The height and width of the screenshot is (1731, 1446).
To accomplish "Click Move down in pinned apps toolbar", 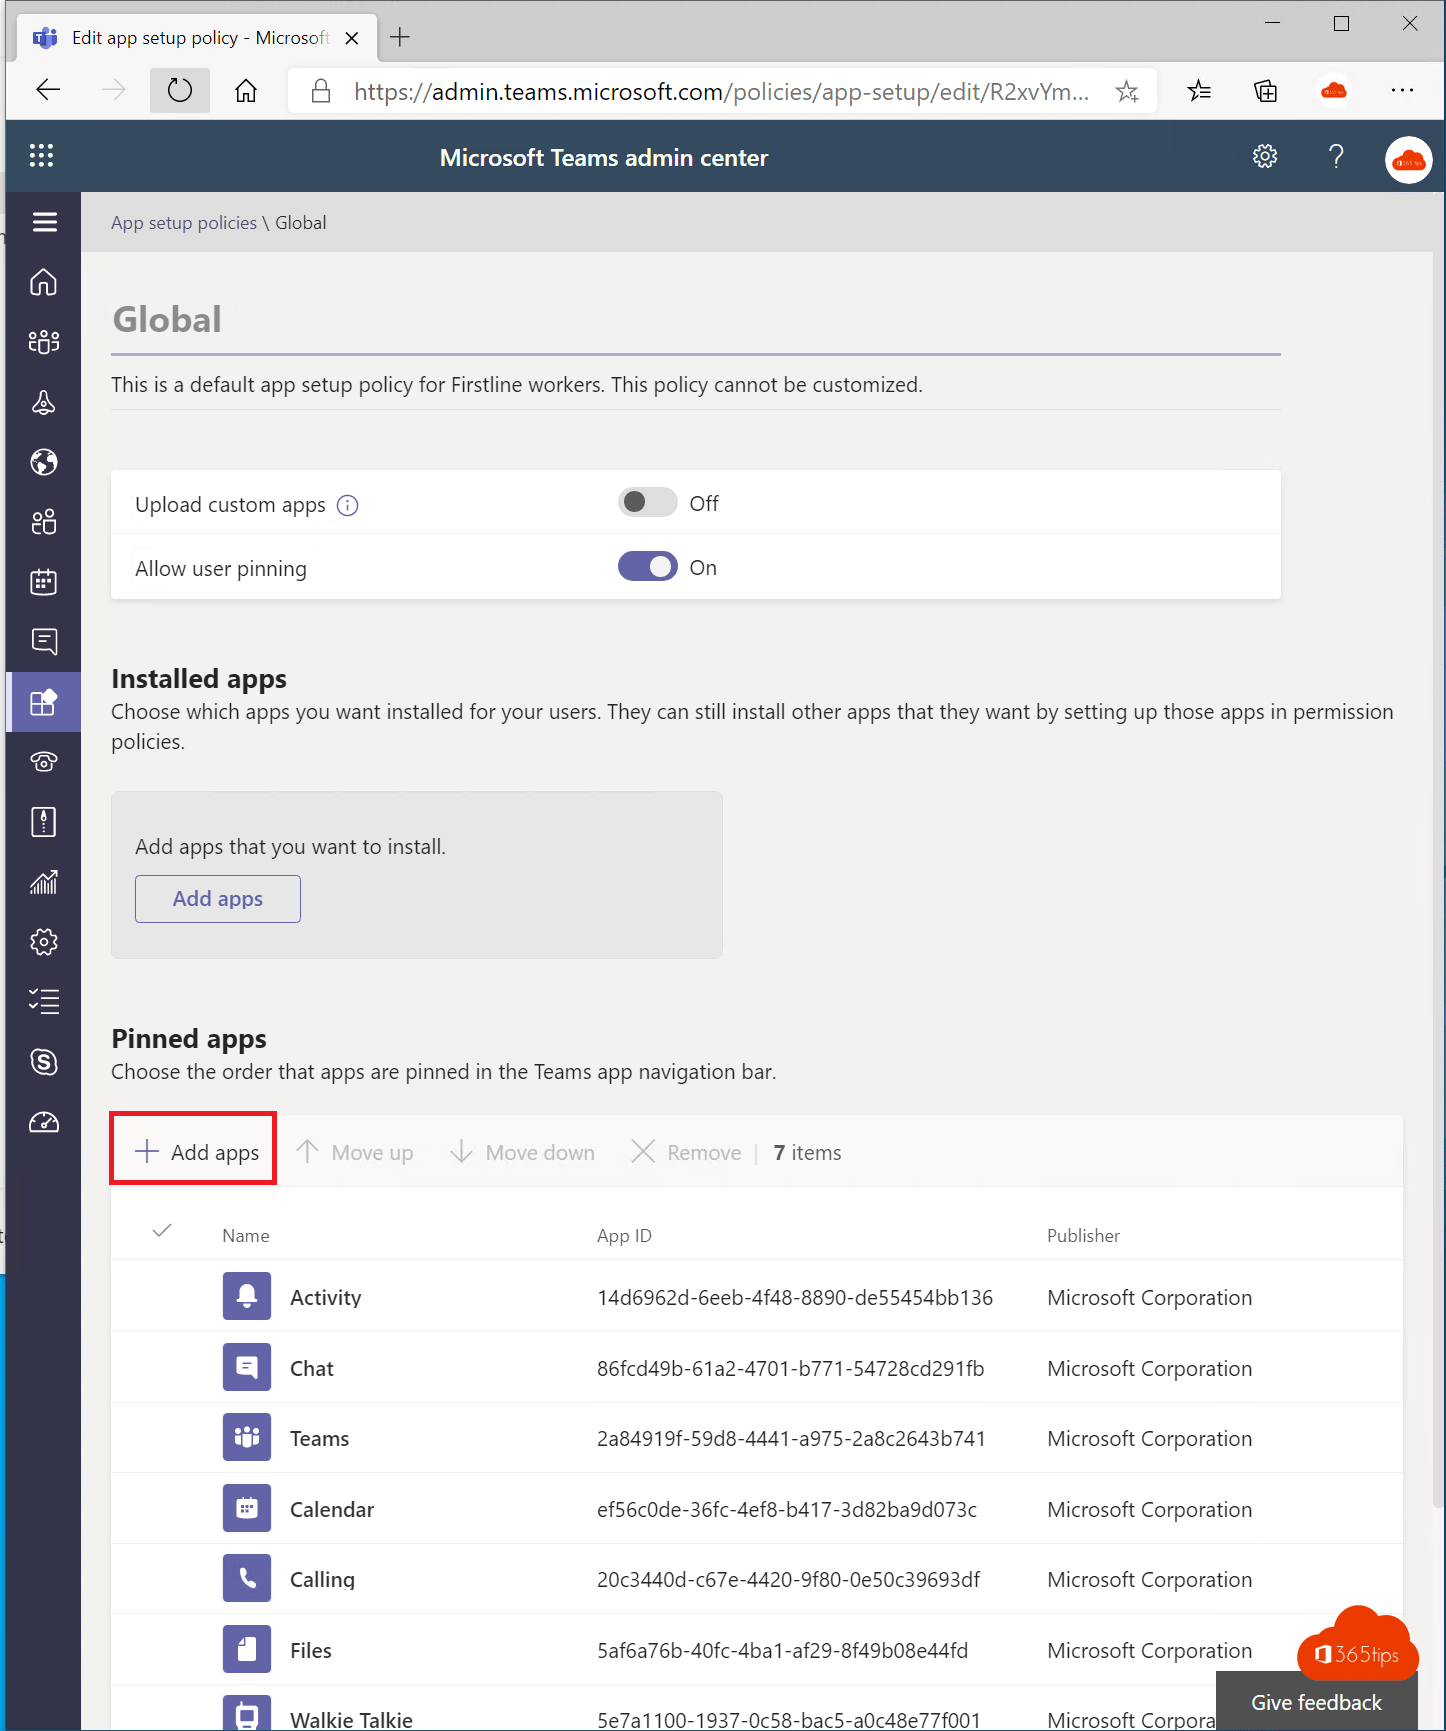I will click(x=523, y=1152).
